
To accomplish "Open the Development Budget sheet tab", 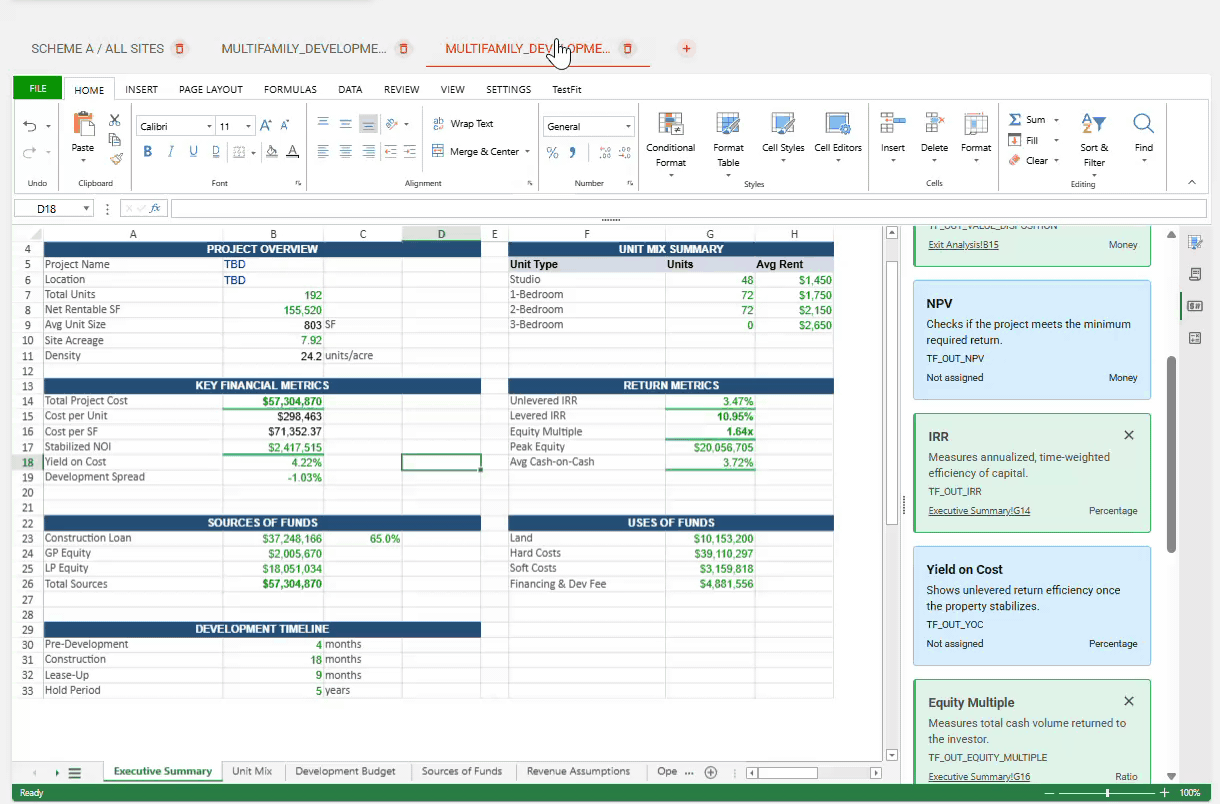I will click(x=346, y=771).
